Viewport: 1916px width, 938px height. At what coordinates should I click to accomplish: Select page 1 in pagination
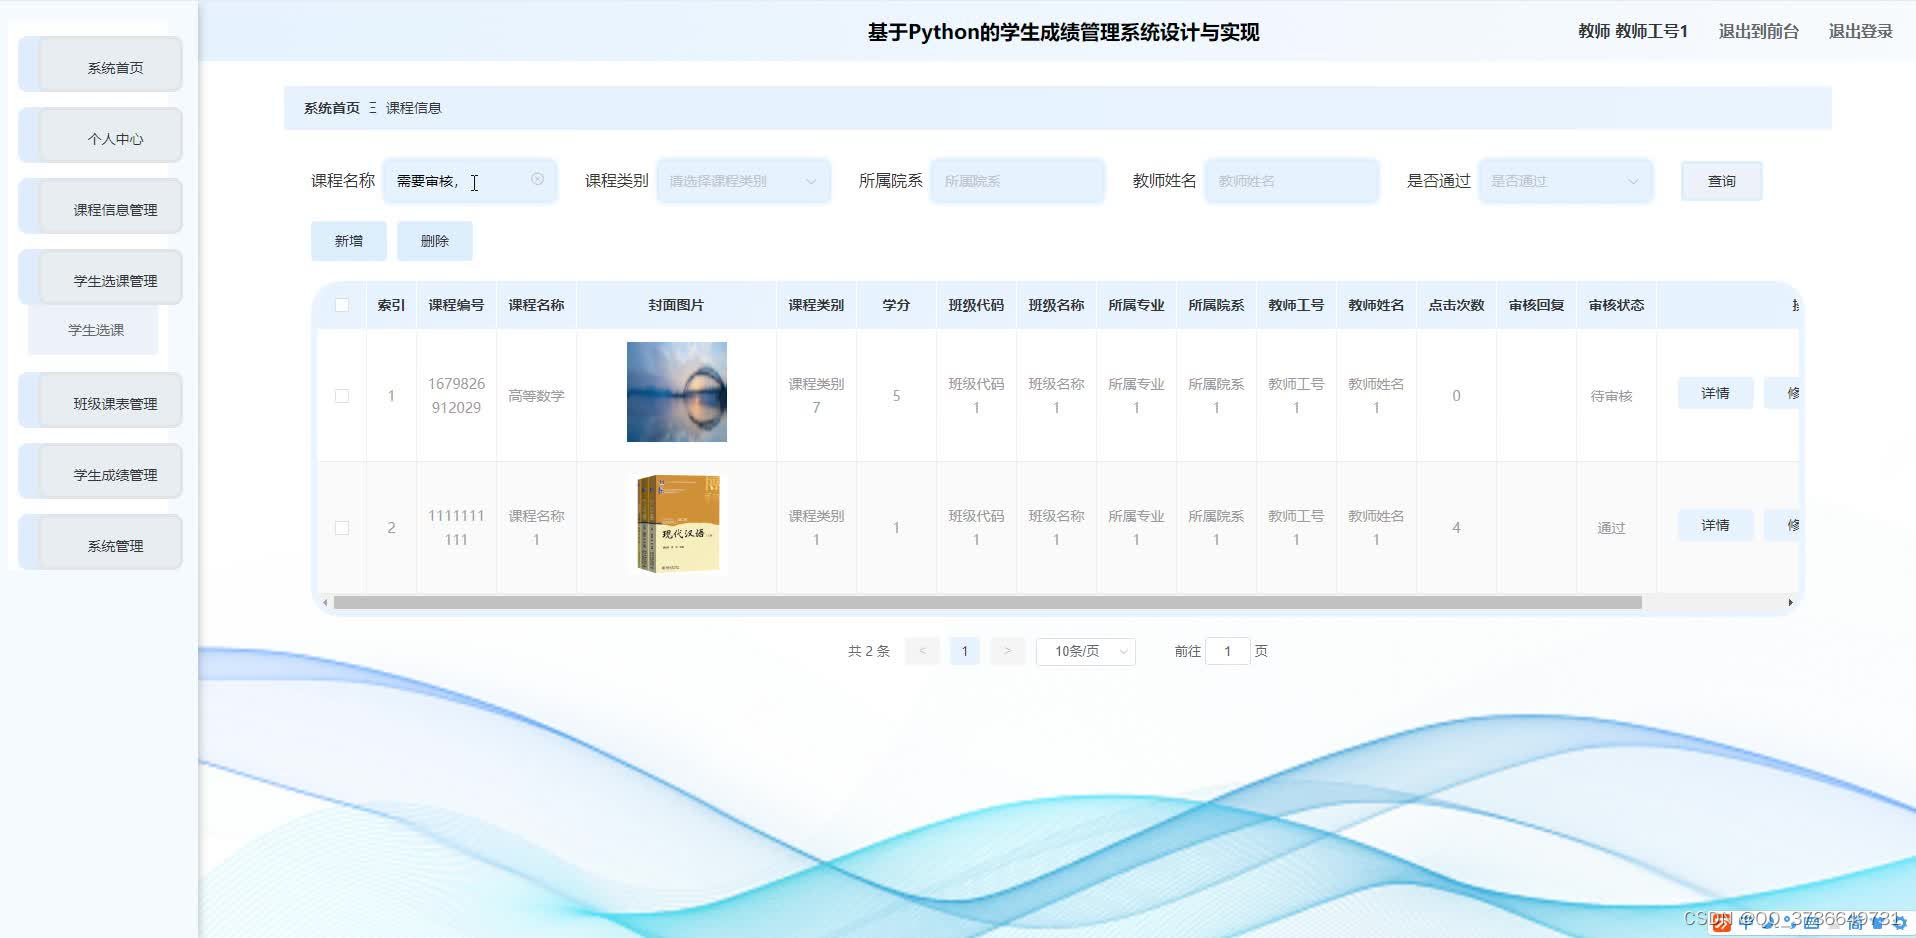pyautogui.click(x=964, y=651)
